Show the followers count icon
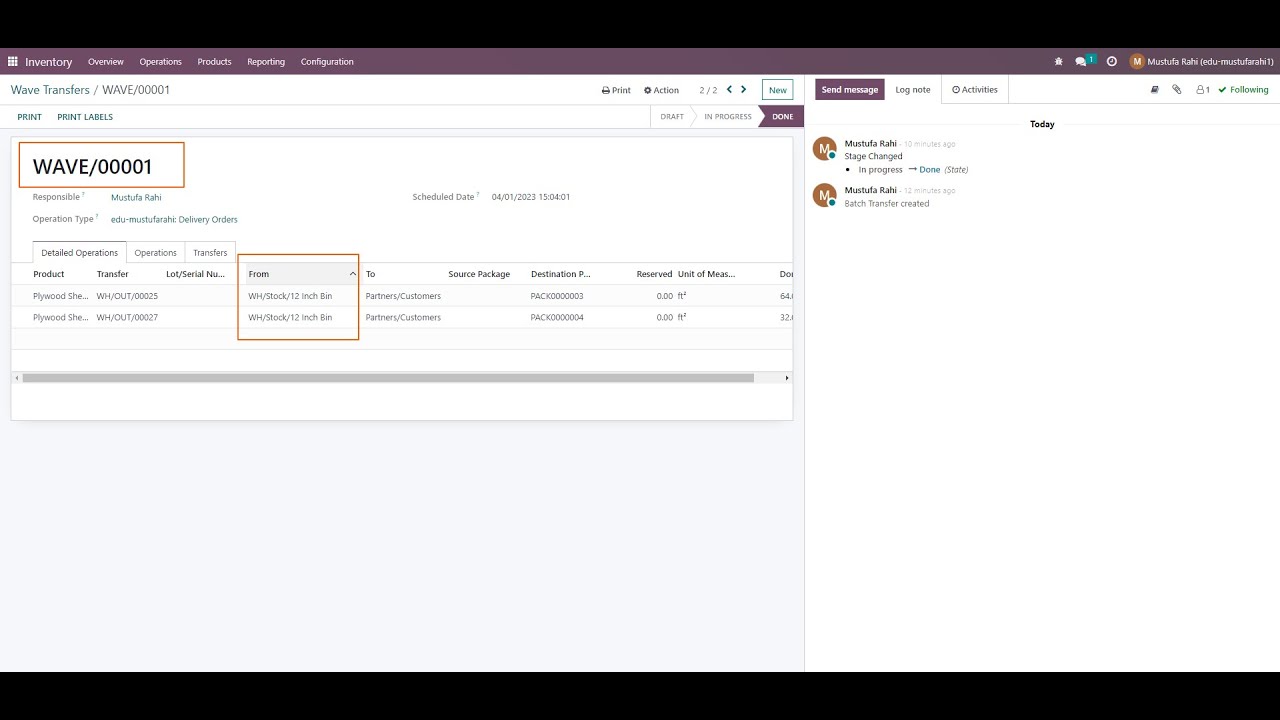 tap(1203, 89)
